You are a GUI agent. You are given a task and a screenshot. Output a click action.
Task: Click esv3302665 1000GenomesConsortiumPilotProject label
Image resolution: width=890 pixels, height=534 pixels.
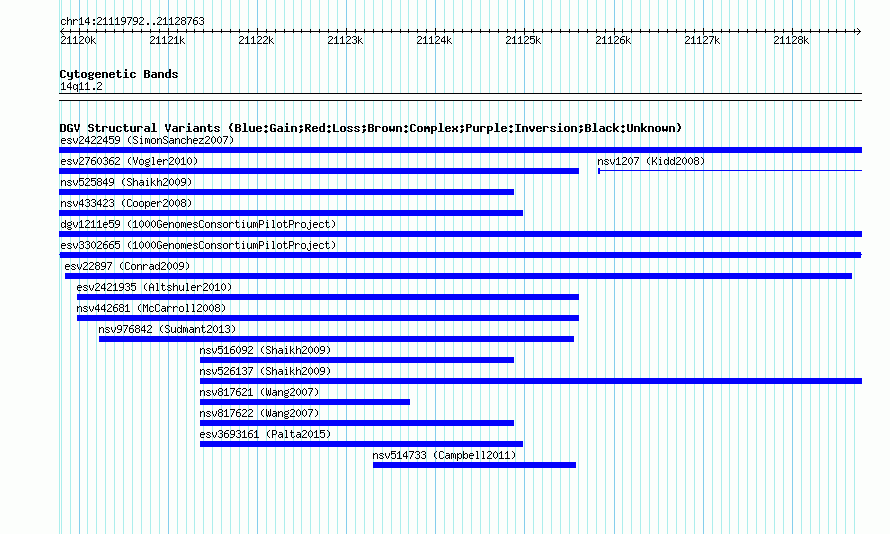point(198,245)
